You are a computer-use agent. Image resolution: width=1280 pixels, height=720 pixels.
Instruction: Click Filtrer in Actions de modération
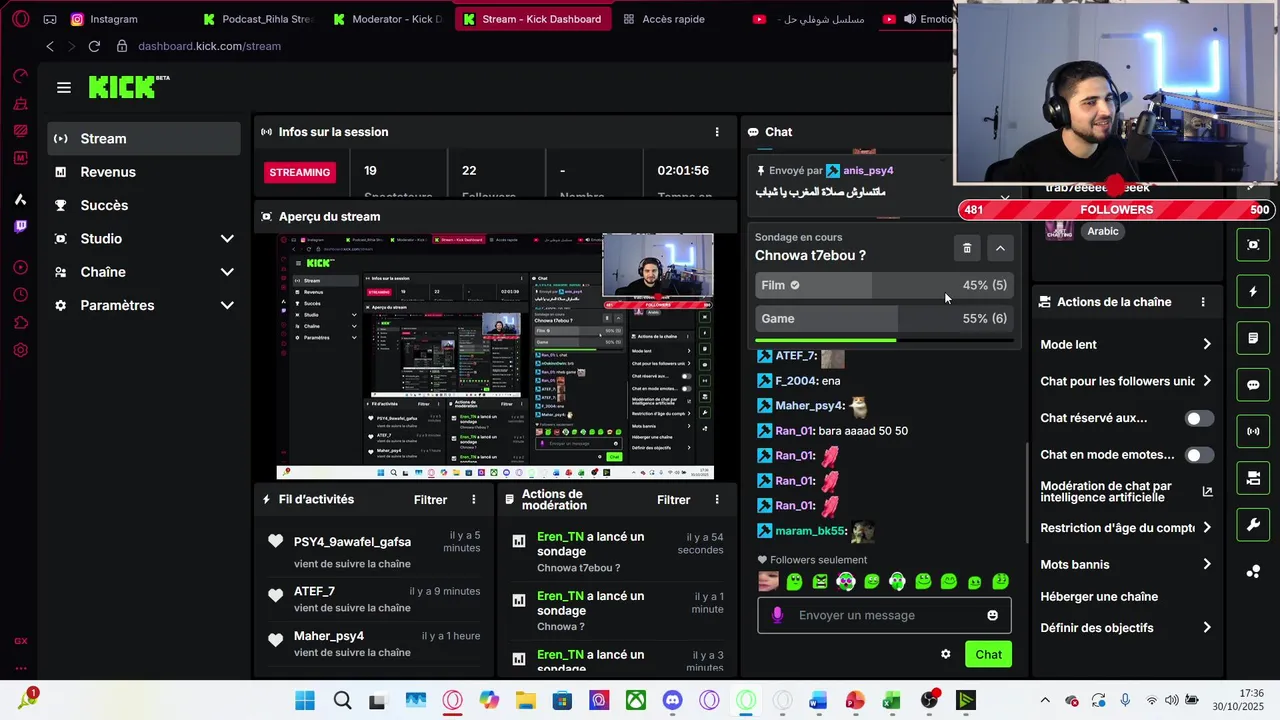point(674,500)
